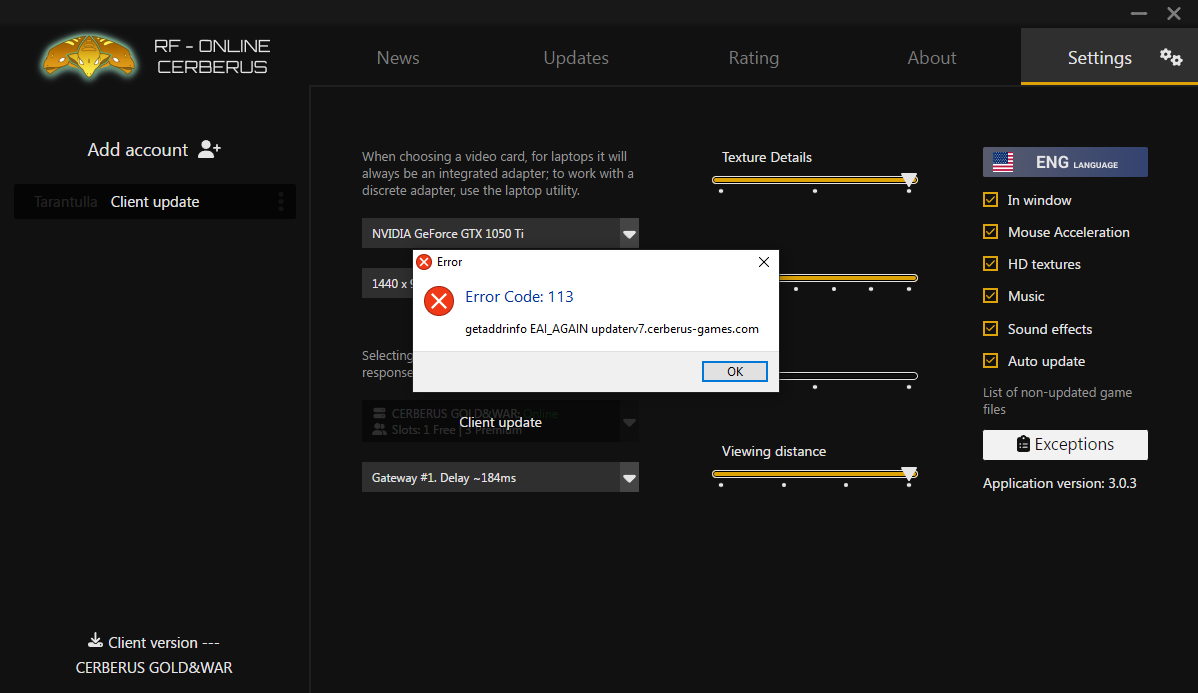Disable Sound effects checkbox

pos(990,329)
